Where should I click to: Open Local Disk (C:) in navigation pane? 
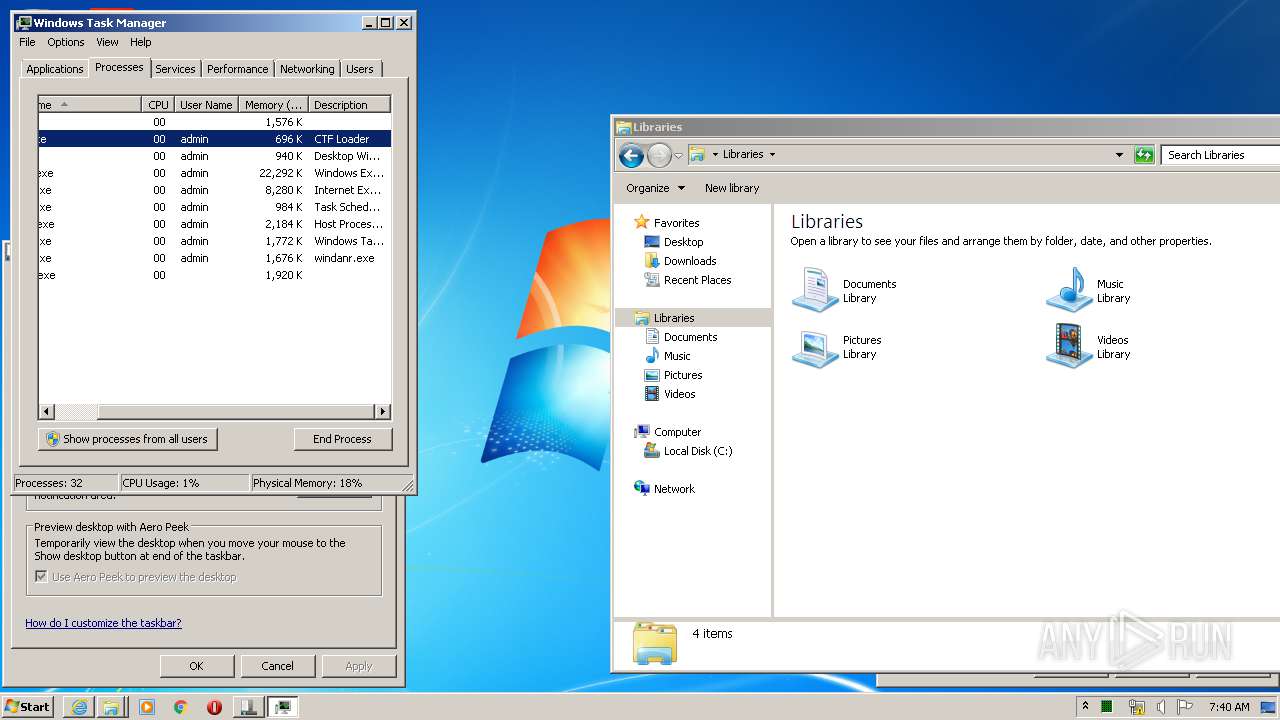(697, 451)
